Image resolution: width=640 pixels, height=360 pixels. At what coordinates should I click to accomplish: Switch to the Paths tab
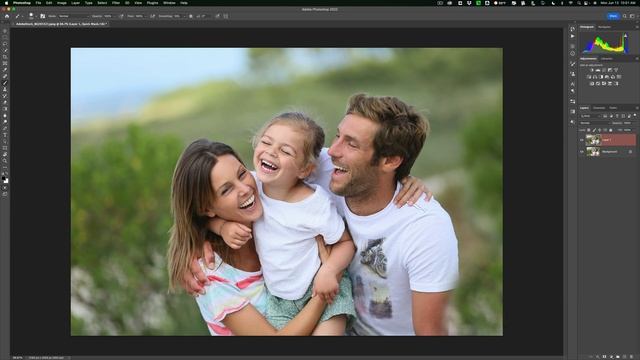click(613, 108)
